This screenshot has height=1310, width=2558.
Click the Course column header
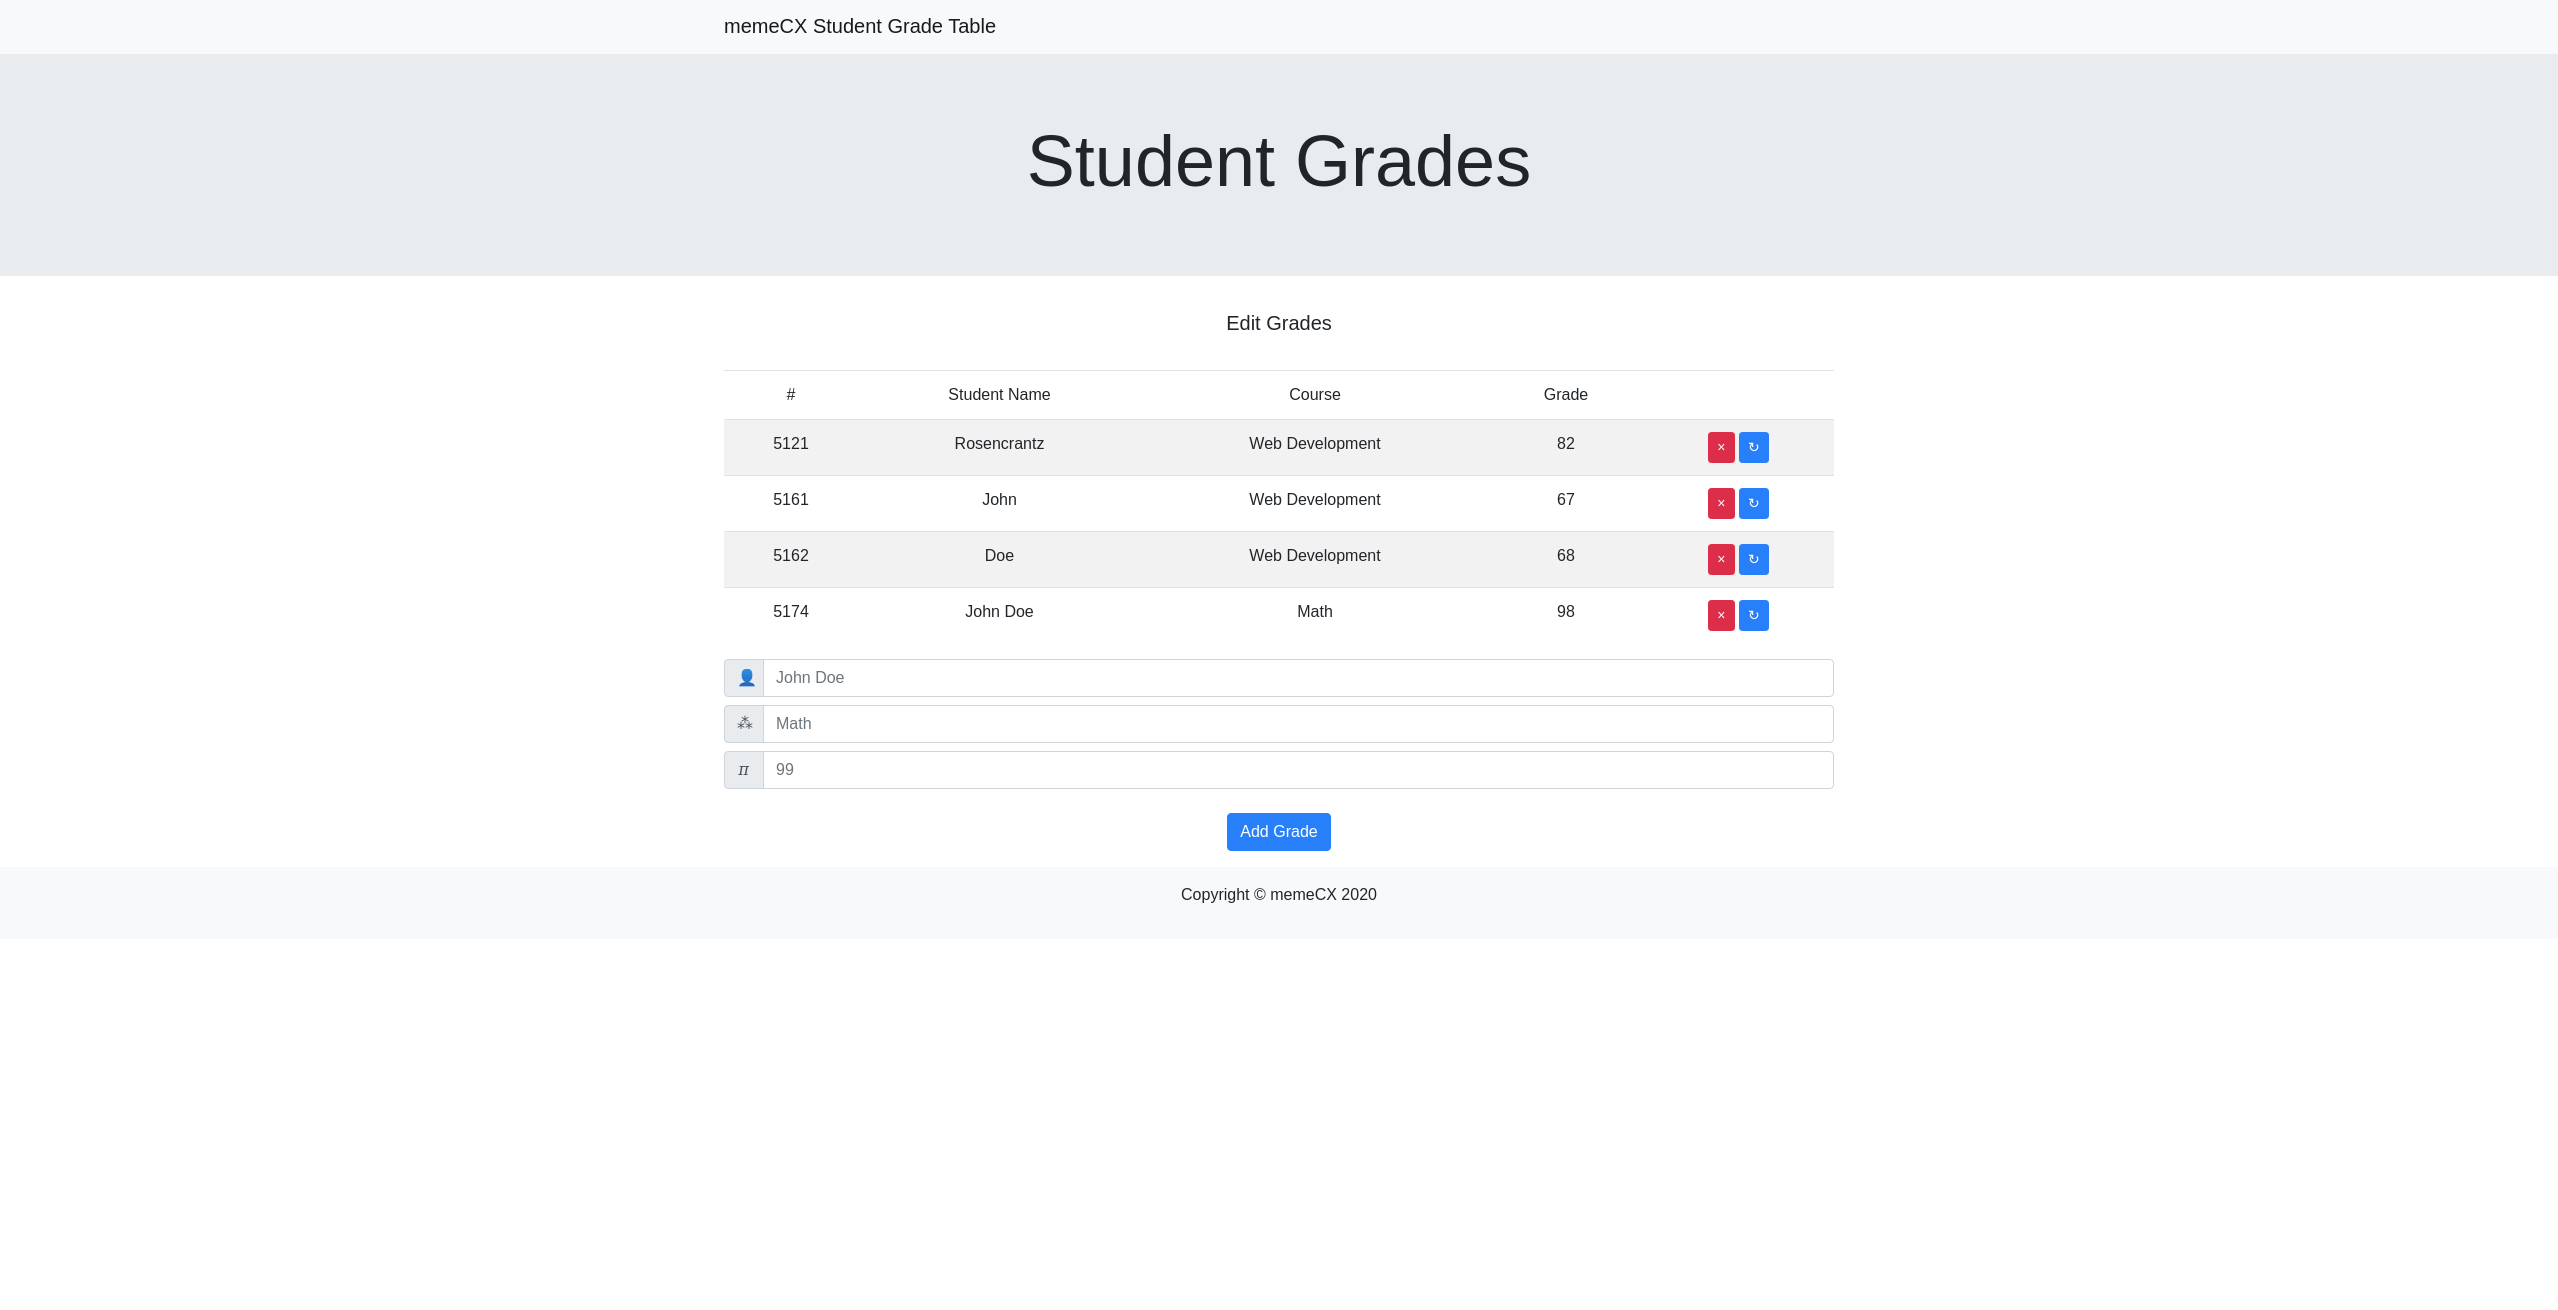[x=1314, y=394]
